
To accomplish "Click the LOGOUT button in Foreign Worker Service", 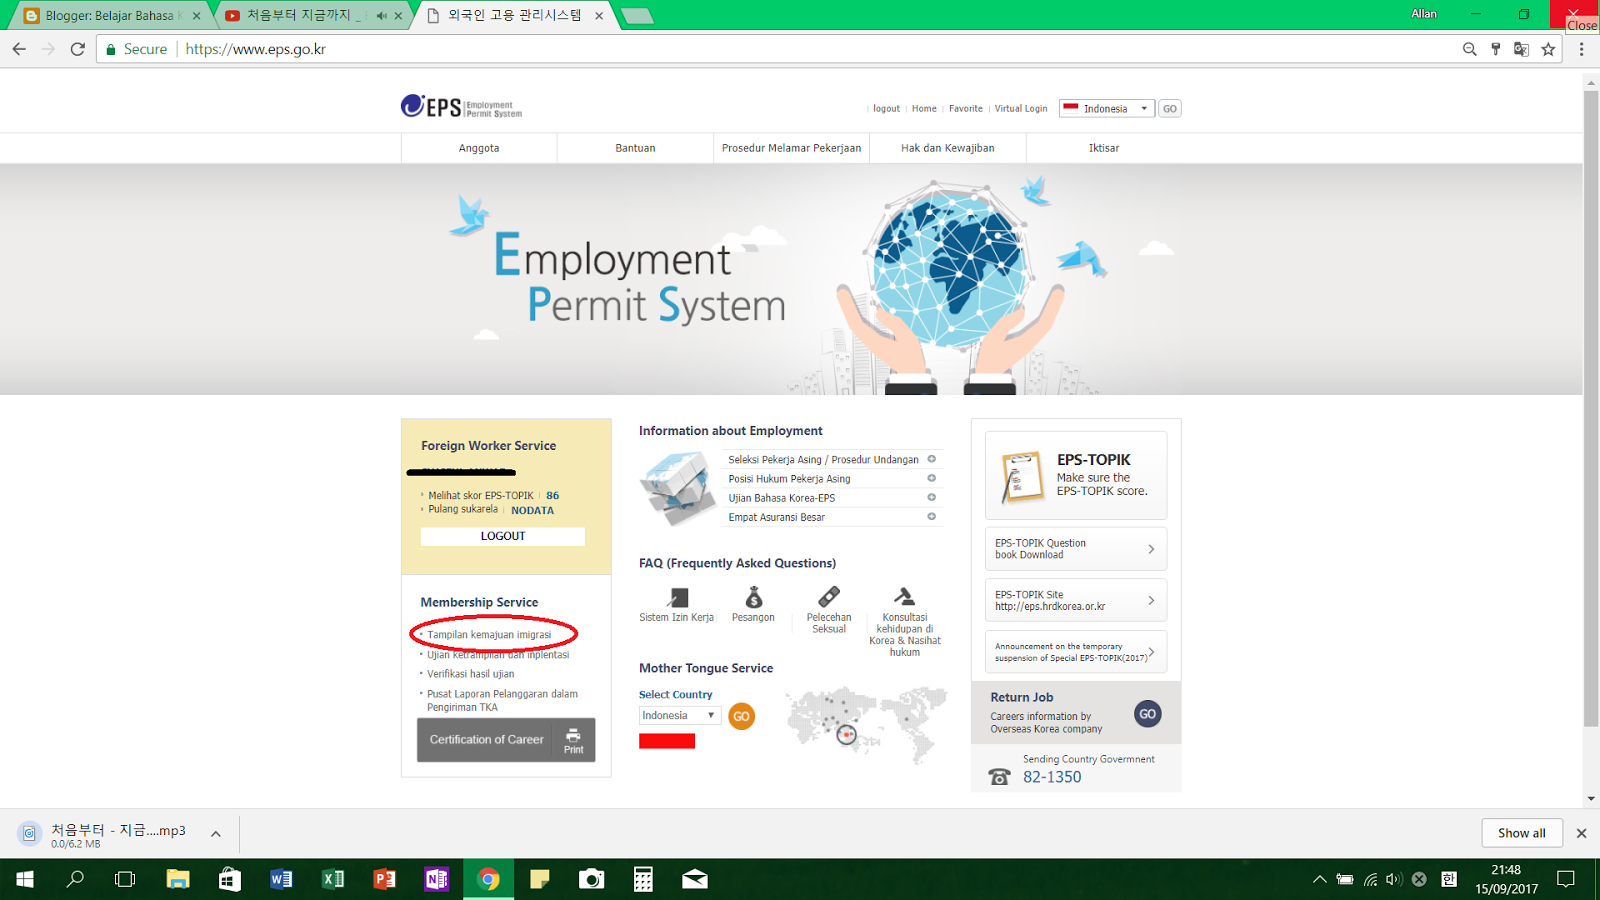I will [503, 536].
